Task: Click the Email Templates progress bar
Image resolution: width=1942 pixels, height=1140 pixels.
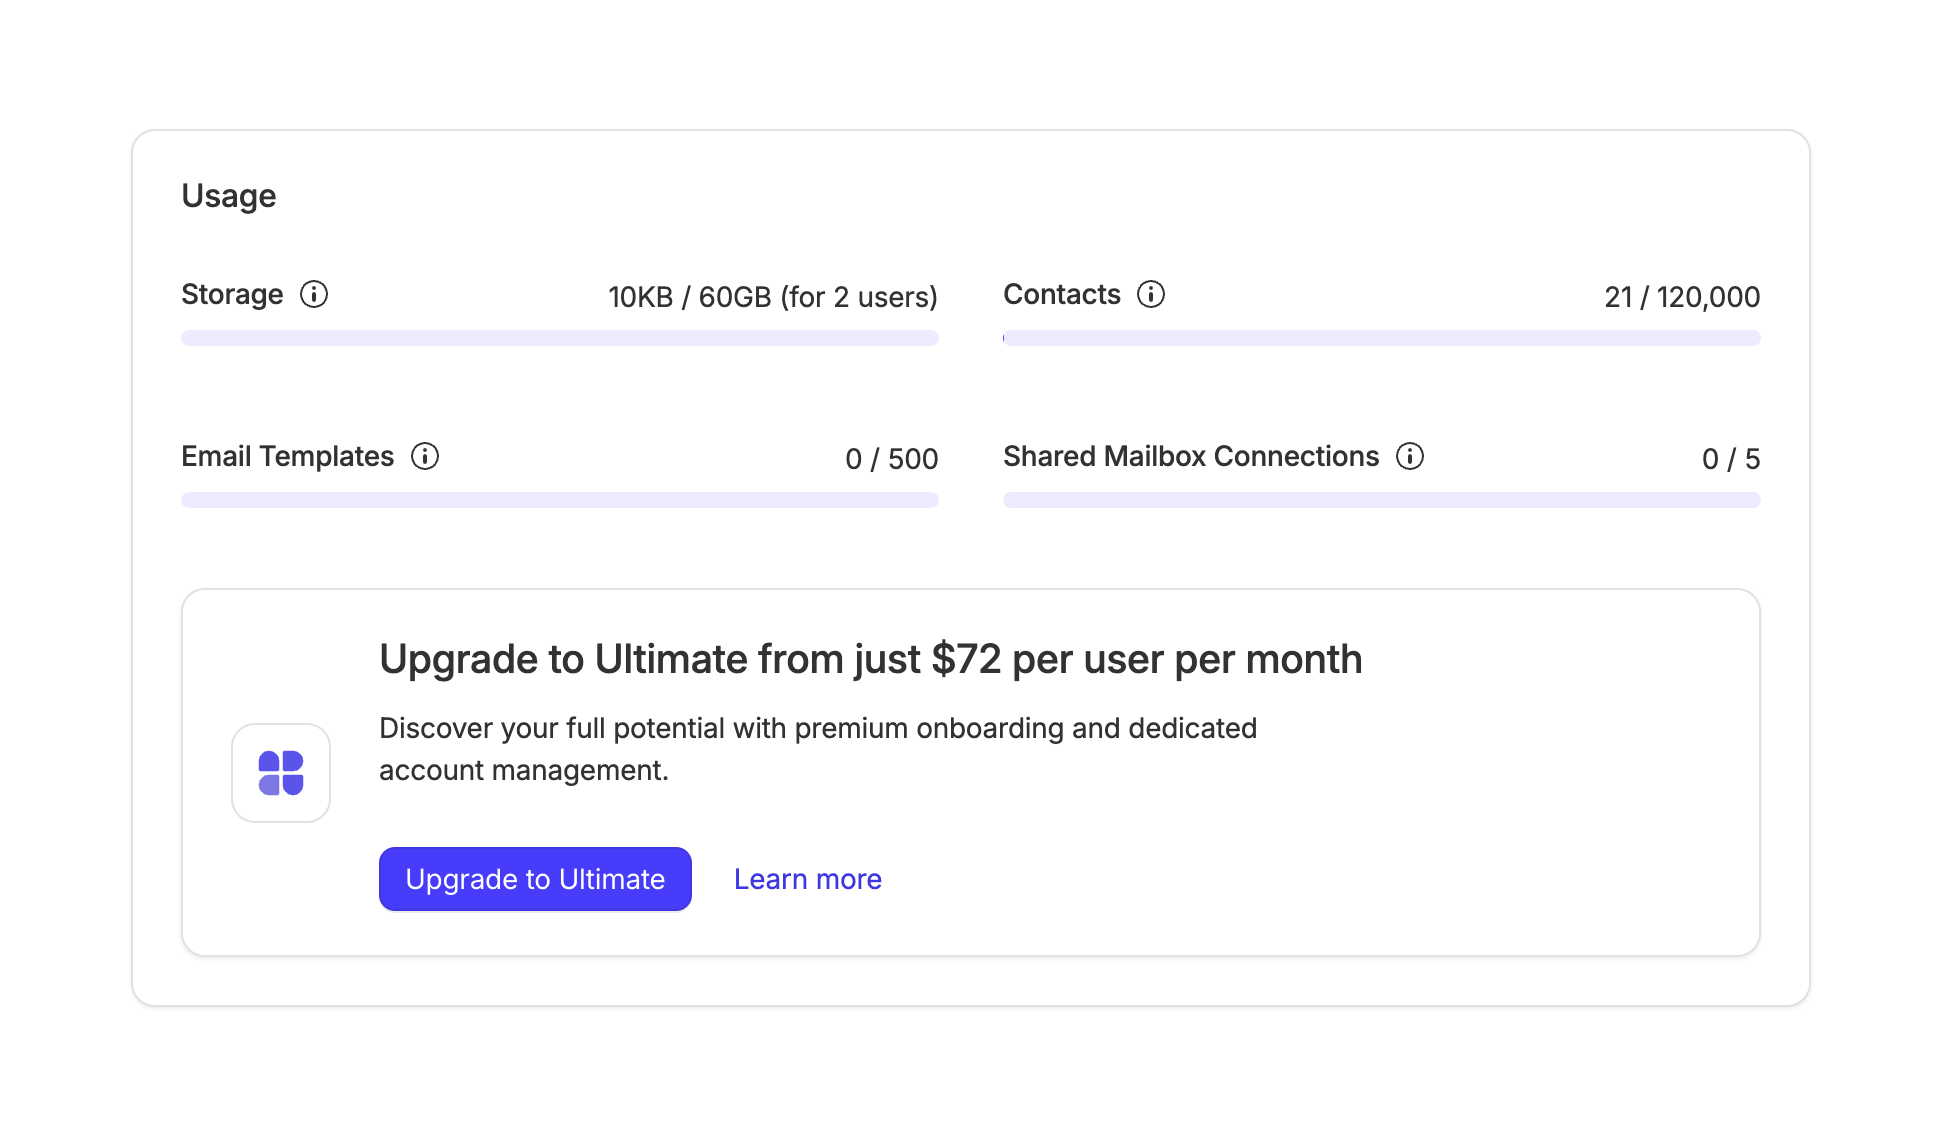Action: [x=559, y=500]
